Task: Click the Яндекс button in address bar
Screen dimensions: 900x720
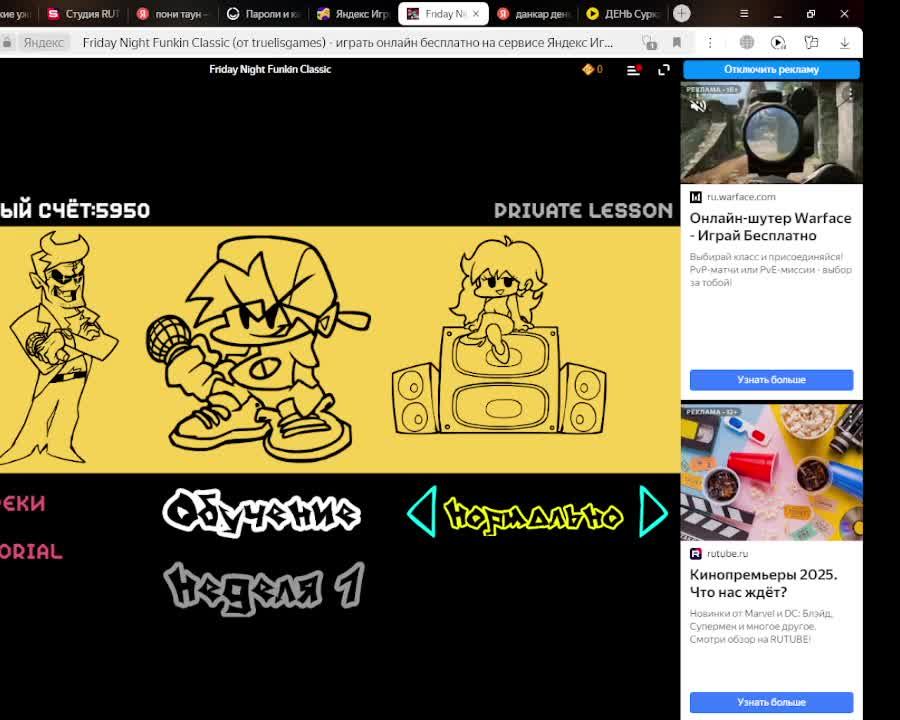Action: (x=44, y=42)
